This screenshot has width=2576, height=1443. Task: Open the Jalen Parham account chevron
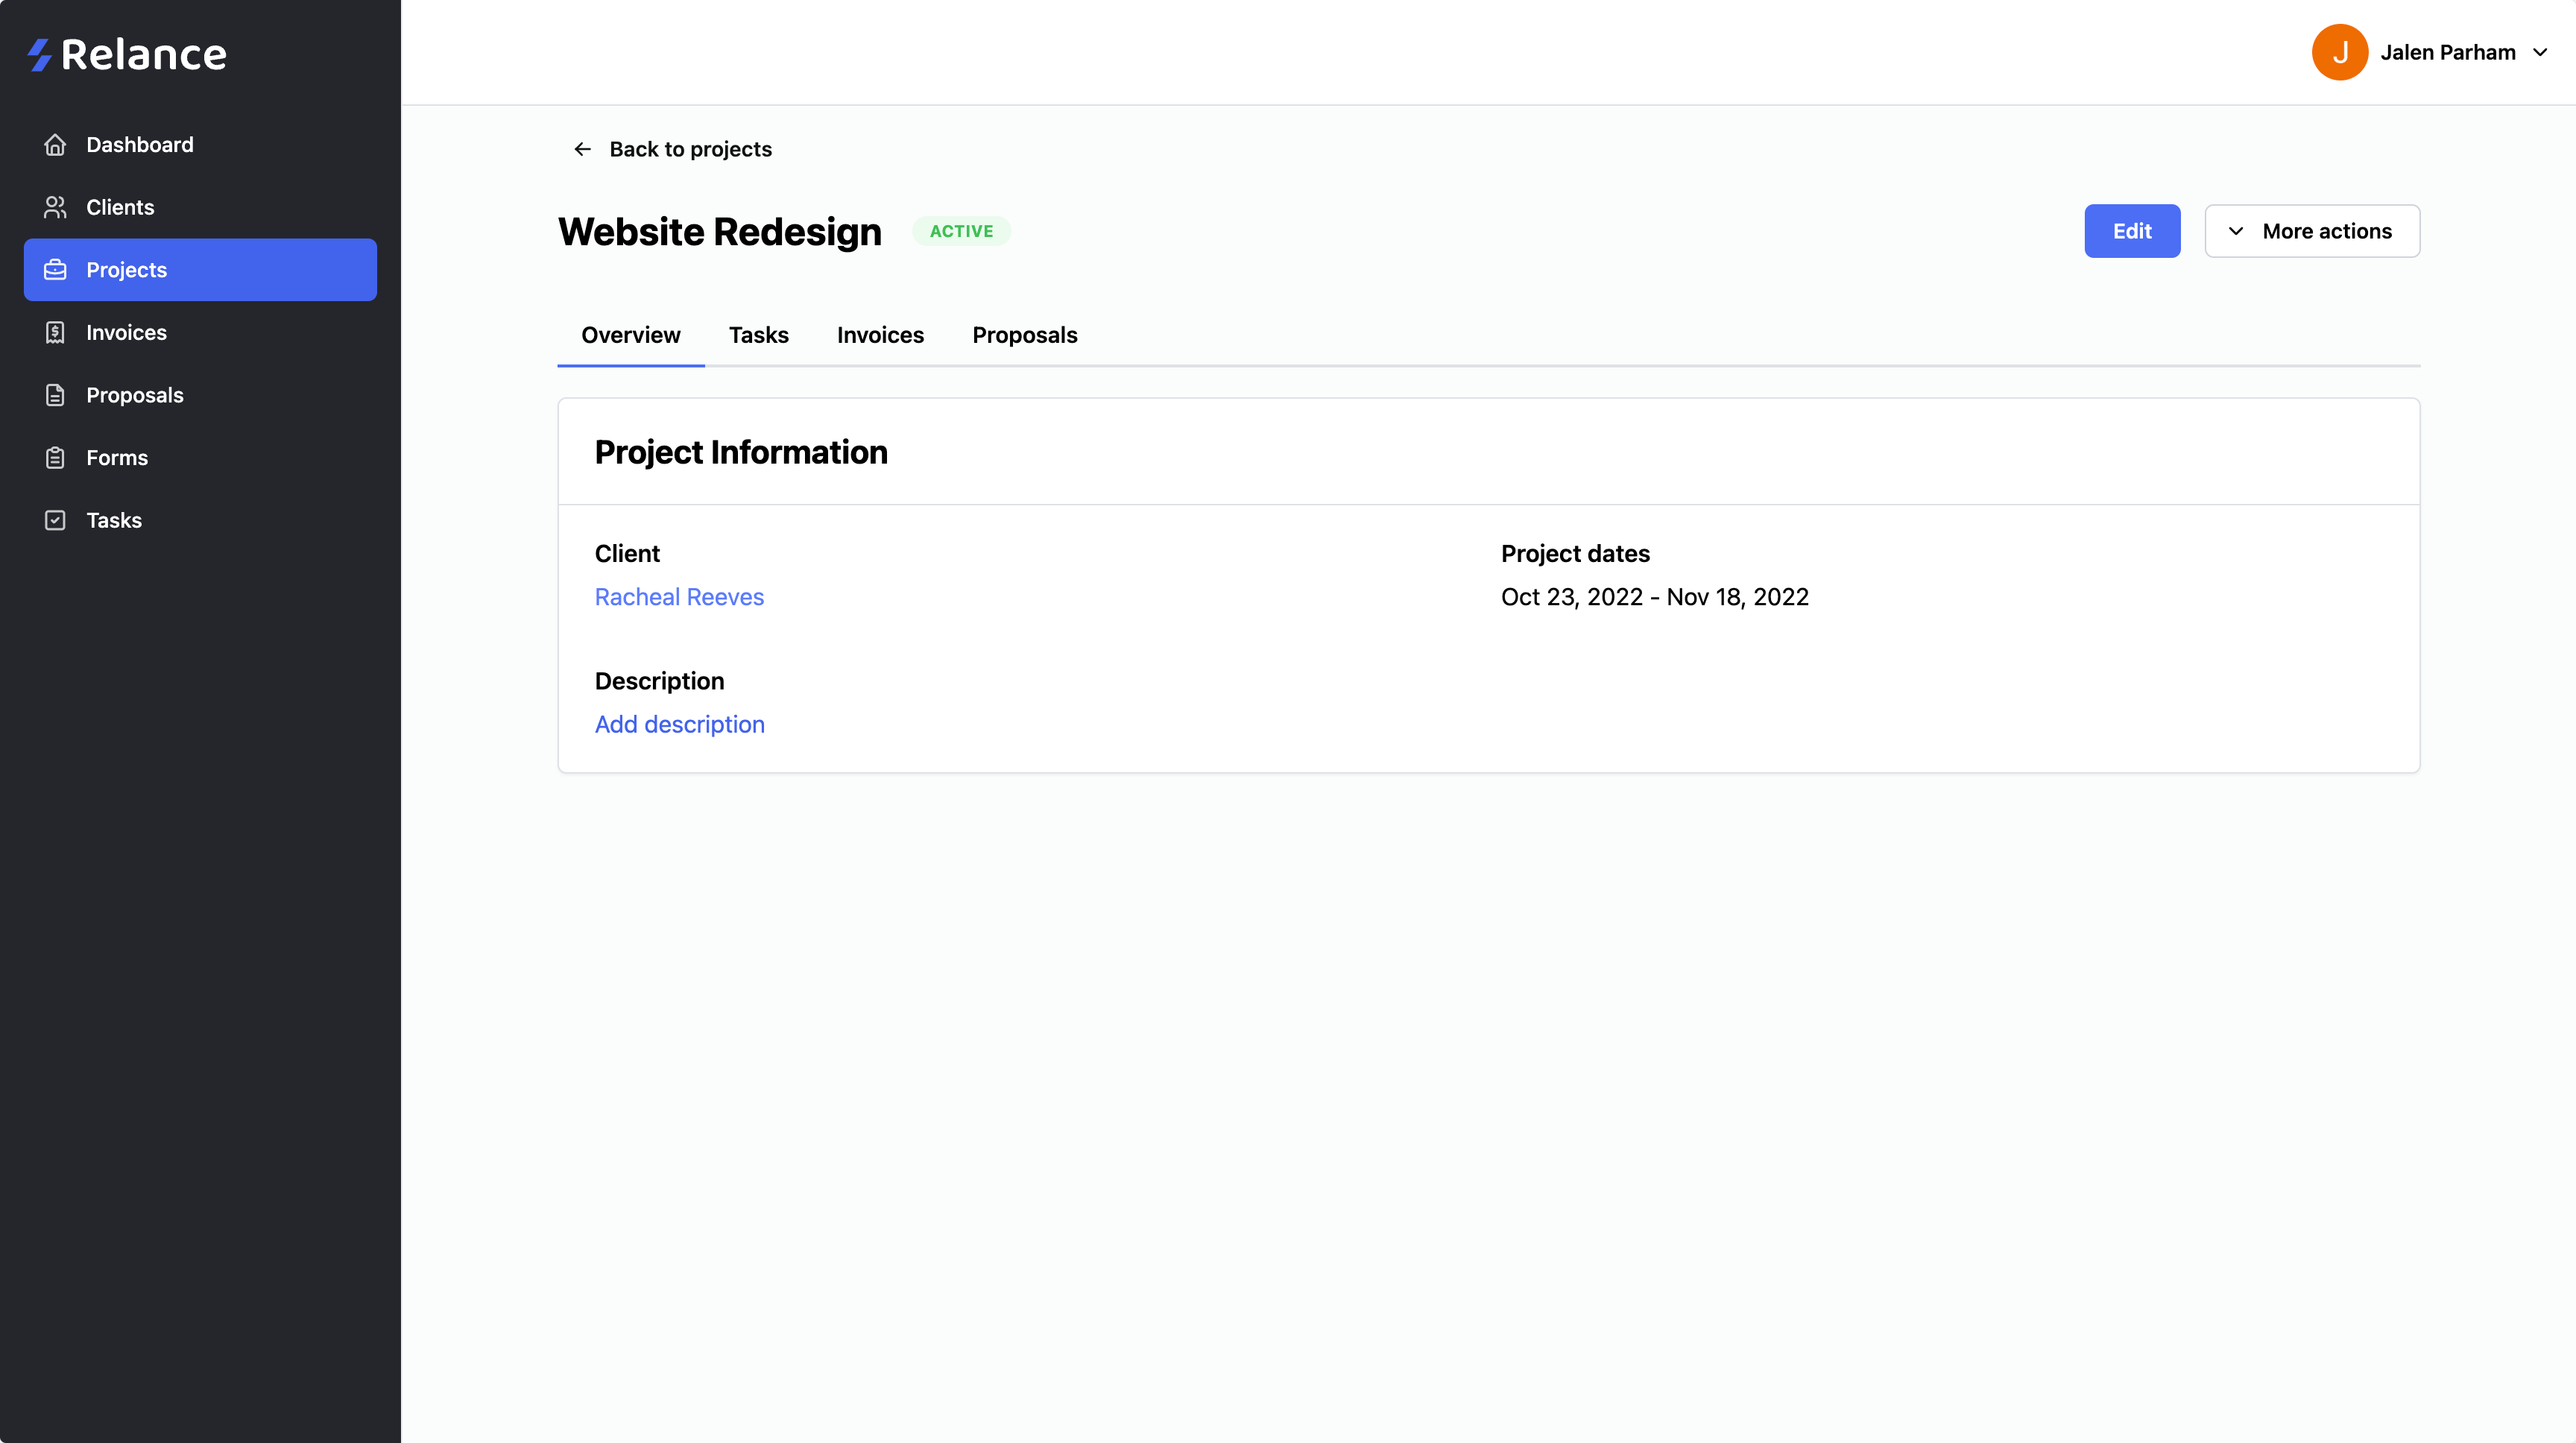2540,52
